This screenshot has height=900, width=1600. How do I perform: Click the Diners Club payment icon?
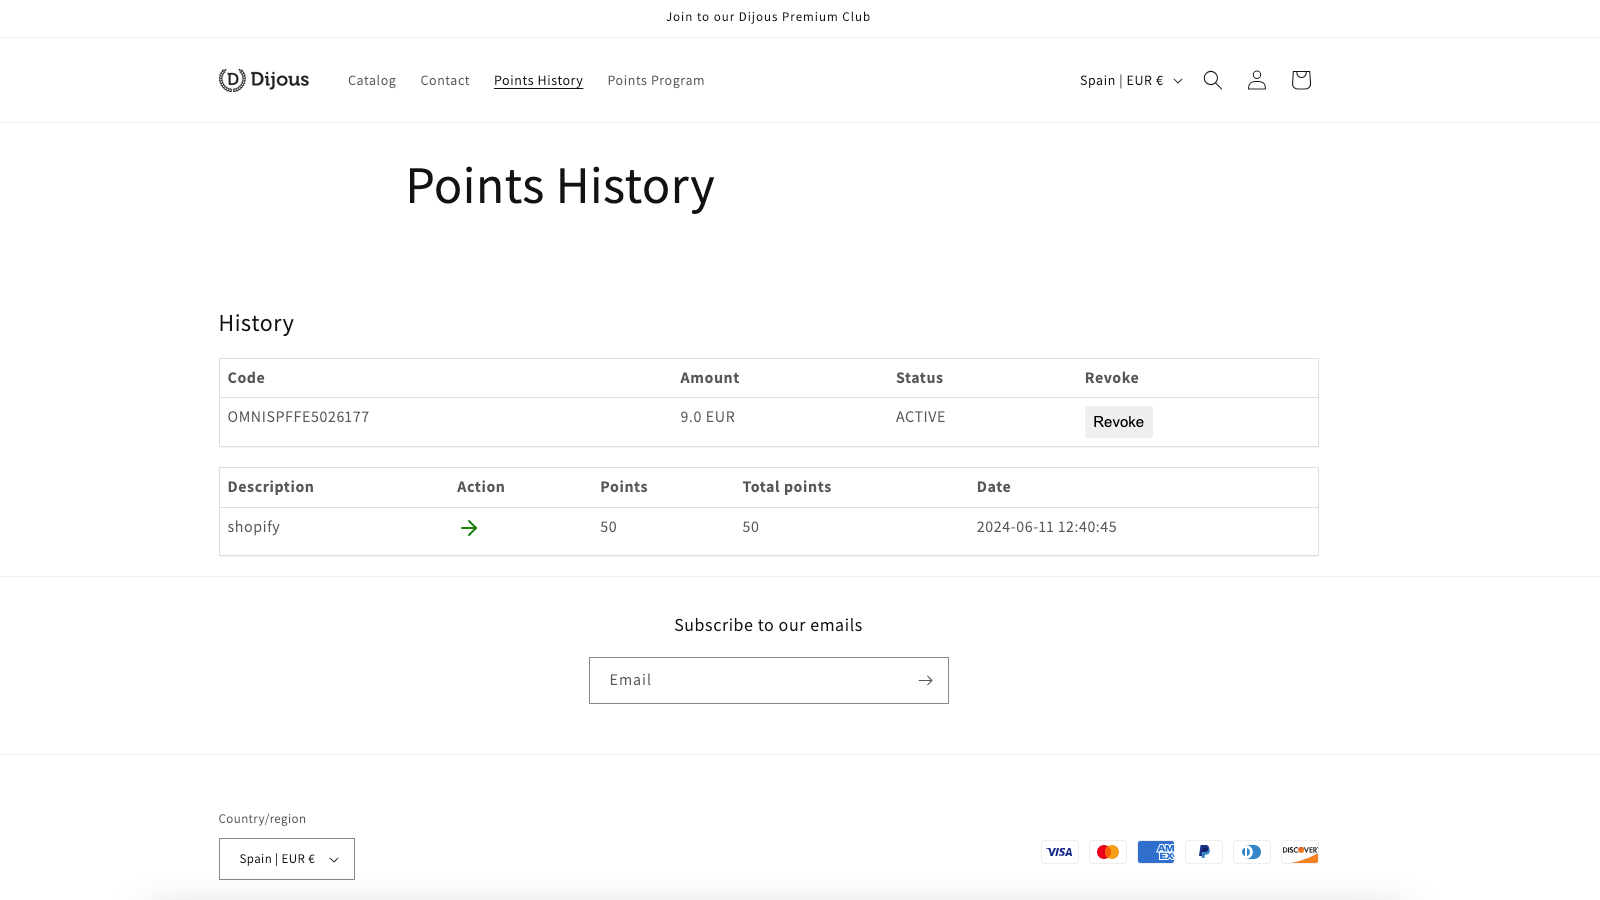pyautogui.click(x=1251, y=852)
